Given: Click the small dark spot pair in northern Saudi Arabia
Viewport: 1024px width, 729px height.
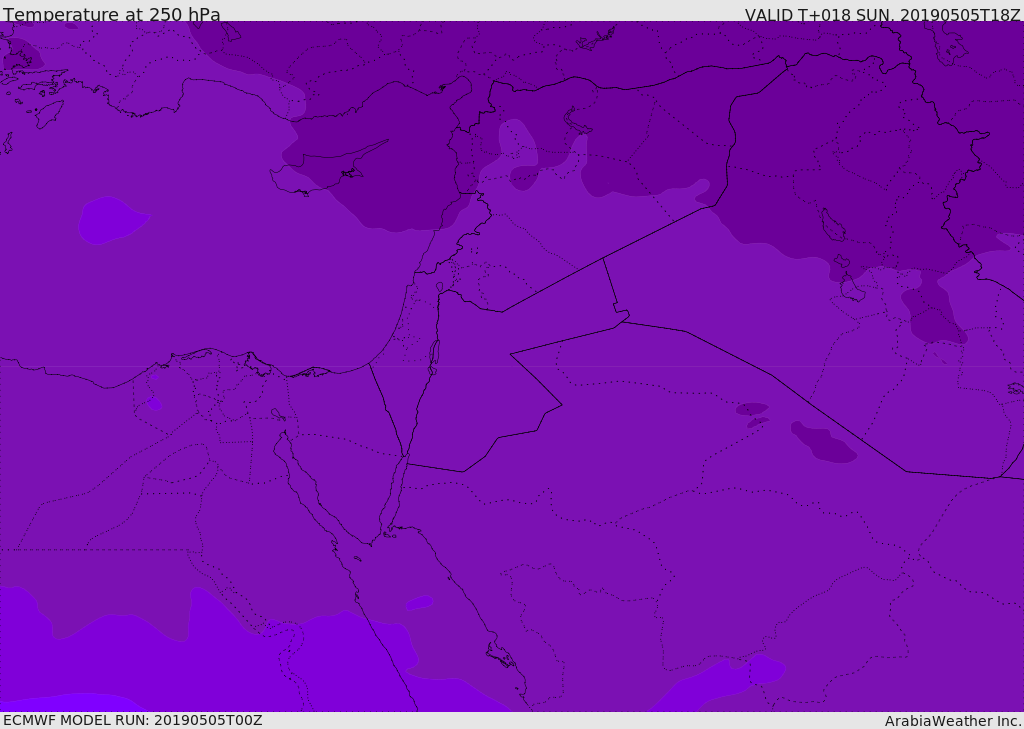Looking at the screenshot, I should point(753,414).
